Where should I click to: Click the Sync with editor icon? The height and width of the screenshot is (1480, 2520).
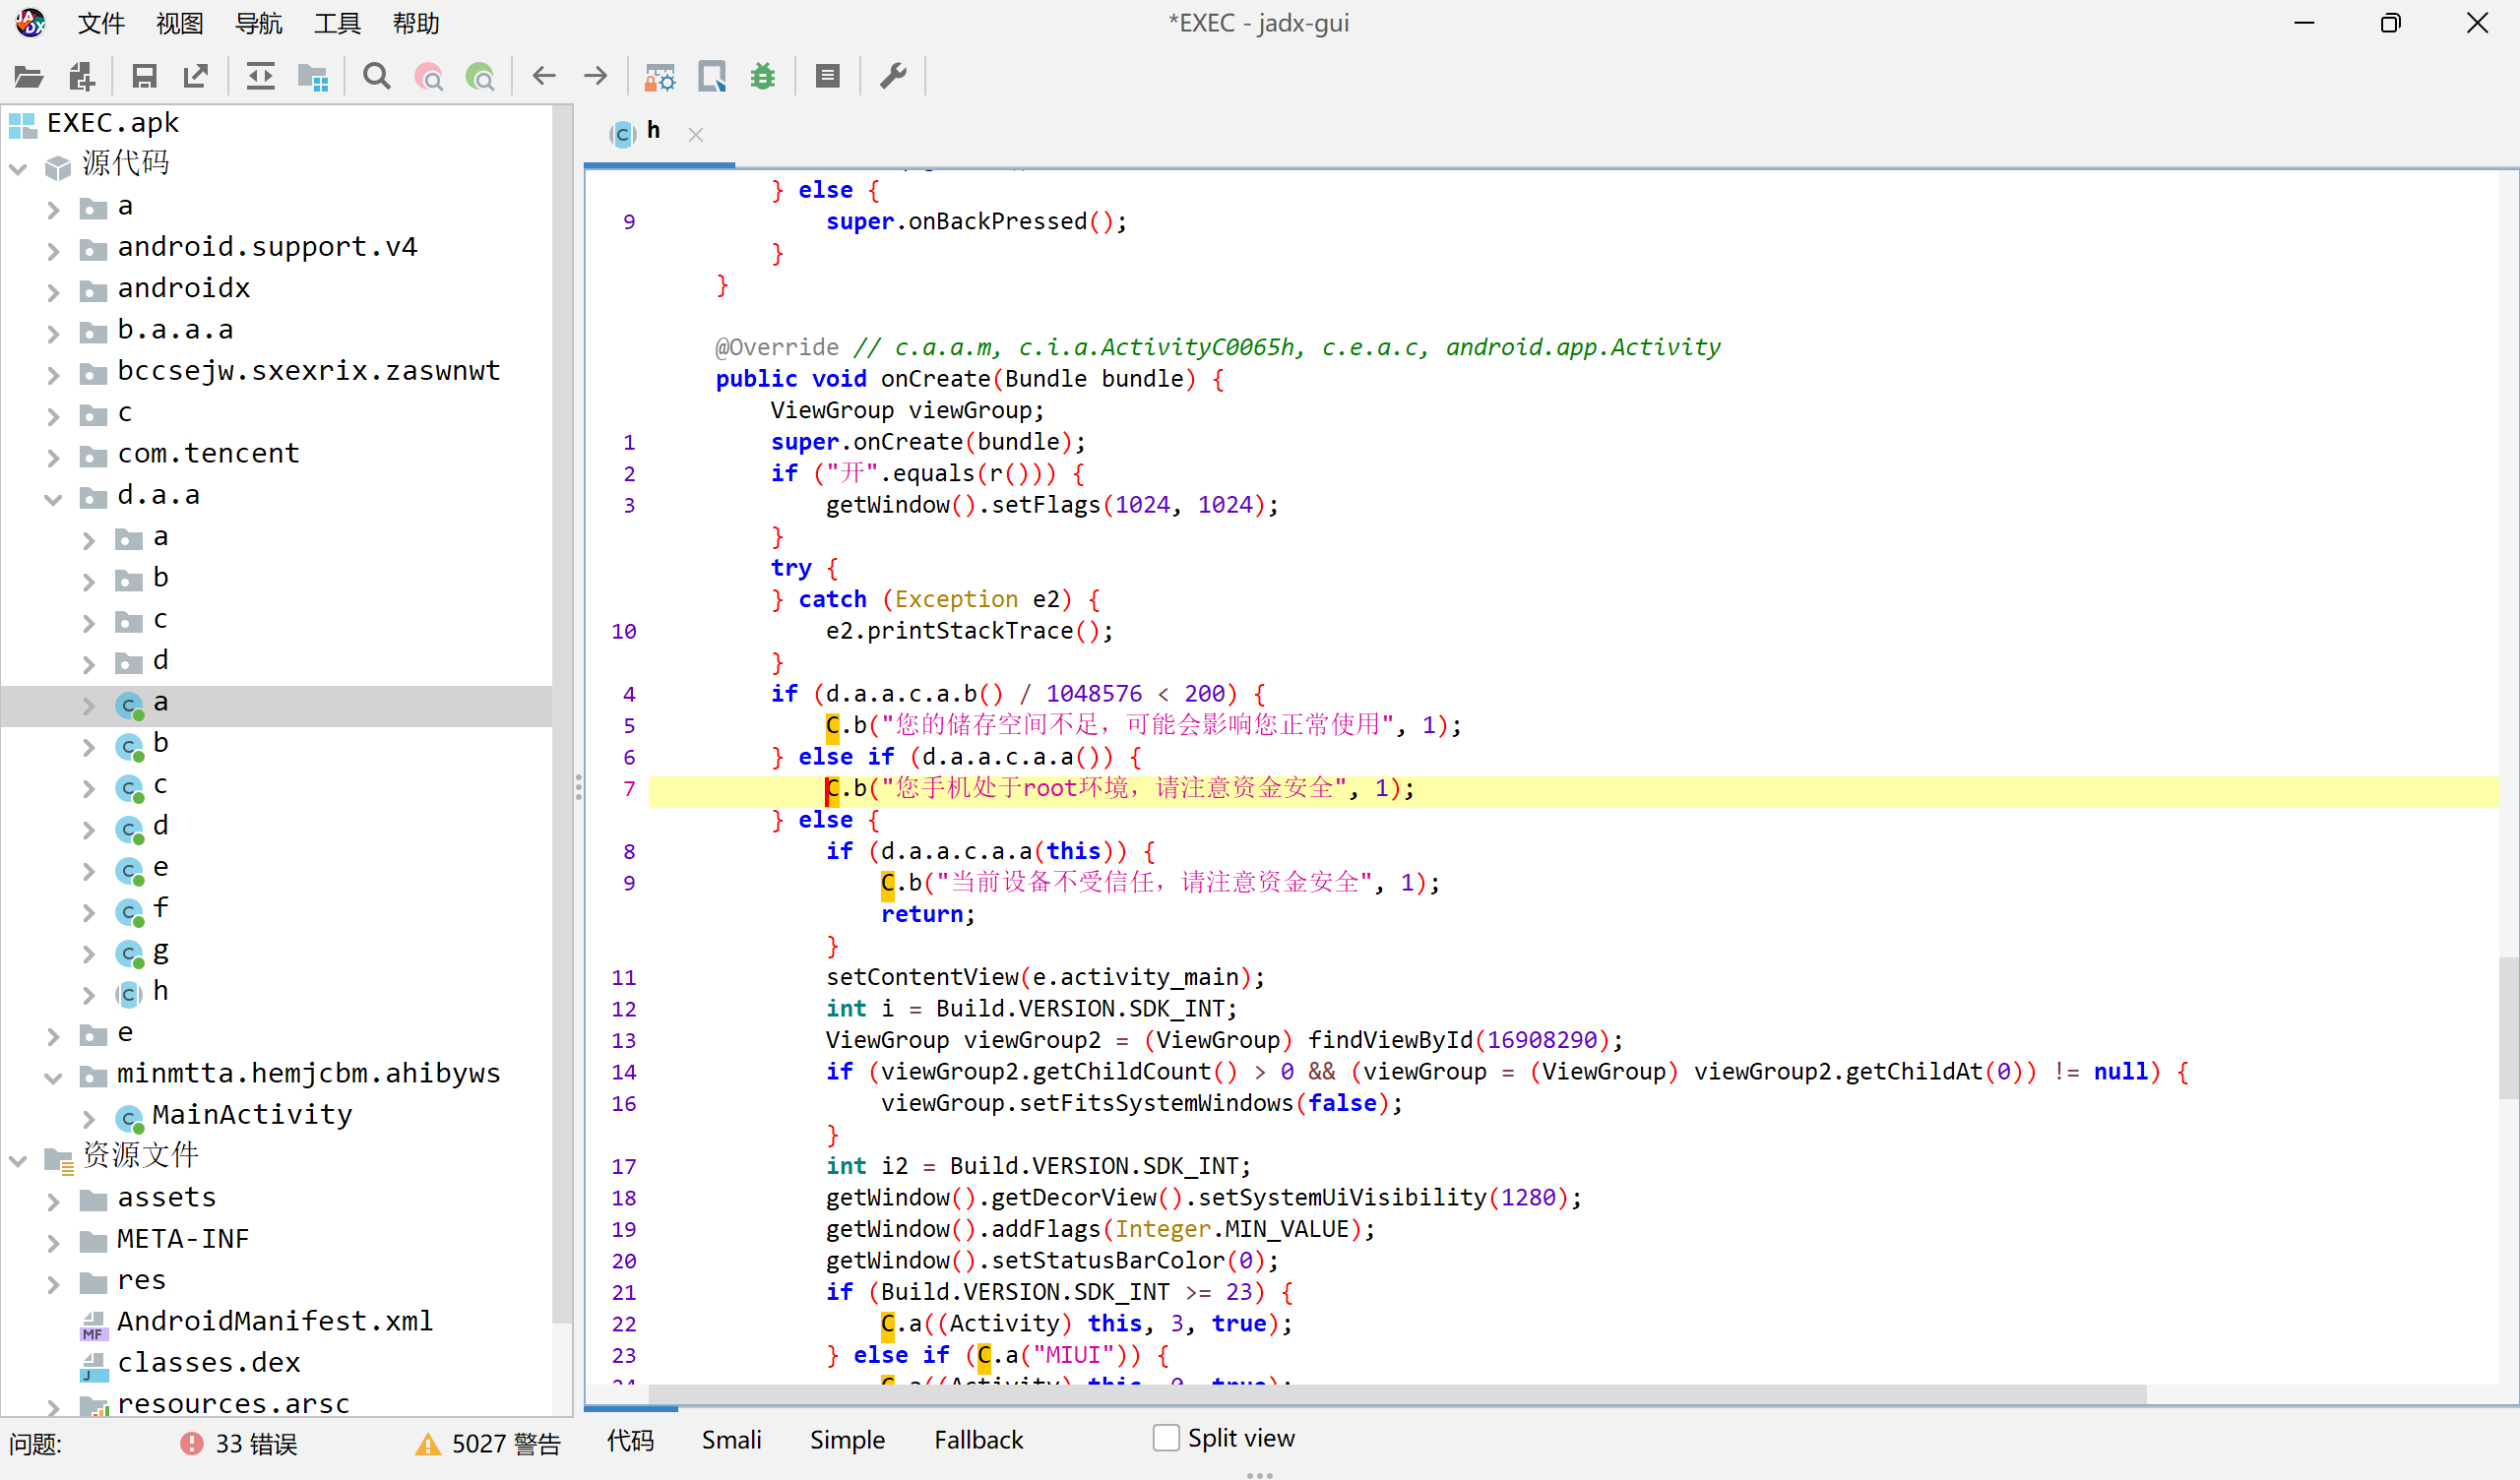tap(260, 76)
